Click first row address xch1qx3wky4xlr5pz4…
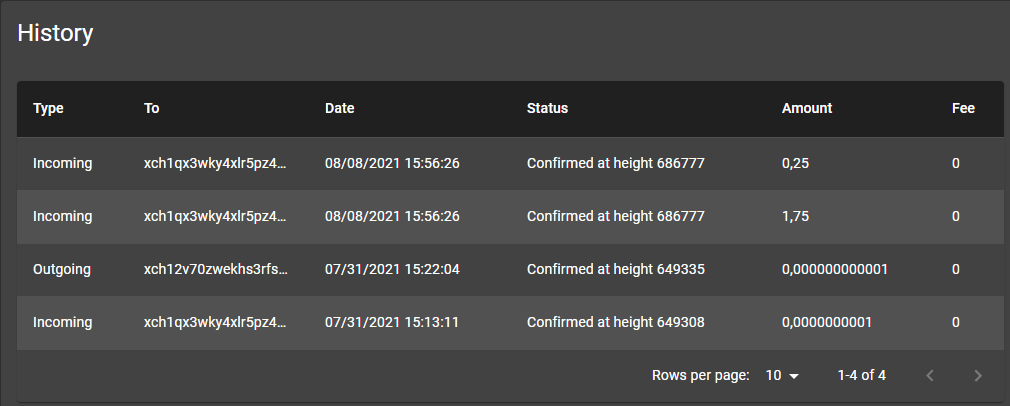 click(x=216, y=164)
